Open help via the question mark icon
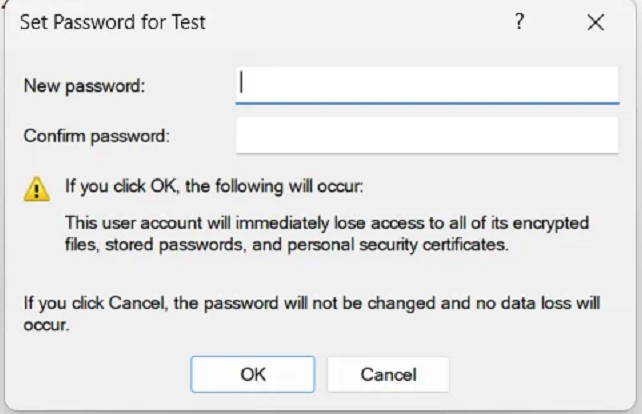This screenshot has height=414, width=642. tap(519, 22)
